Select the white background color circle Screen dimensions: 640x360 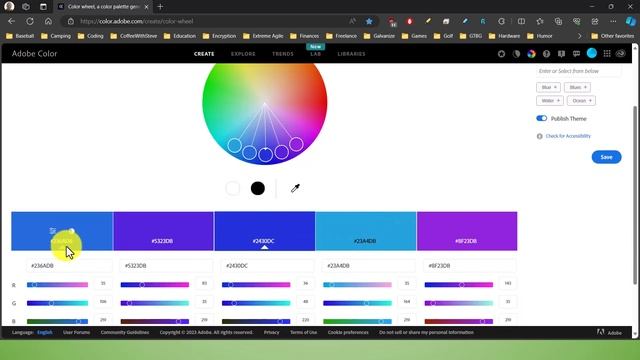233,188
